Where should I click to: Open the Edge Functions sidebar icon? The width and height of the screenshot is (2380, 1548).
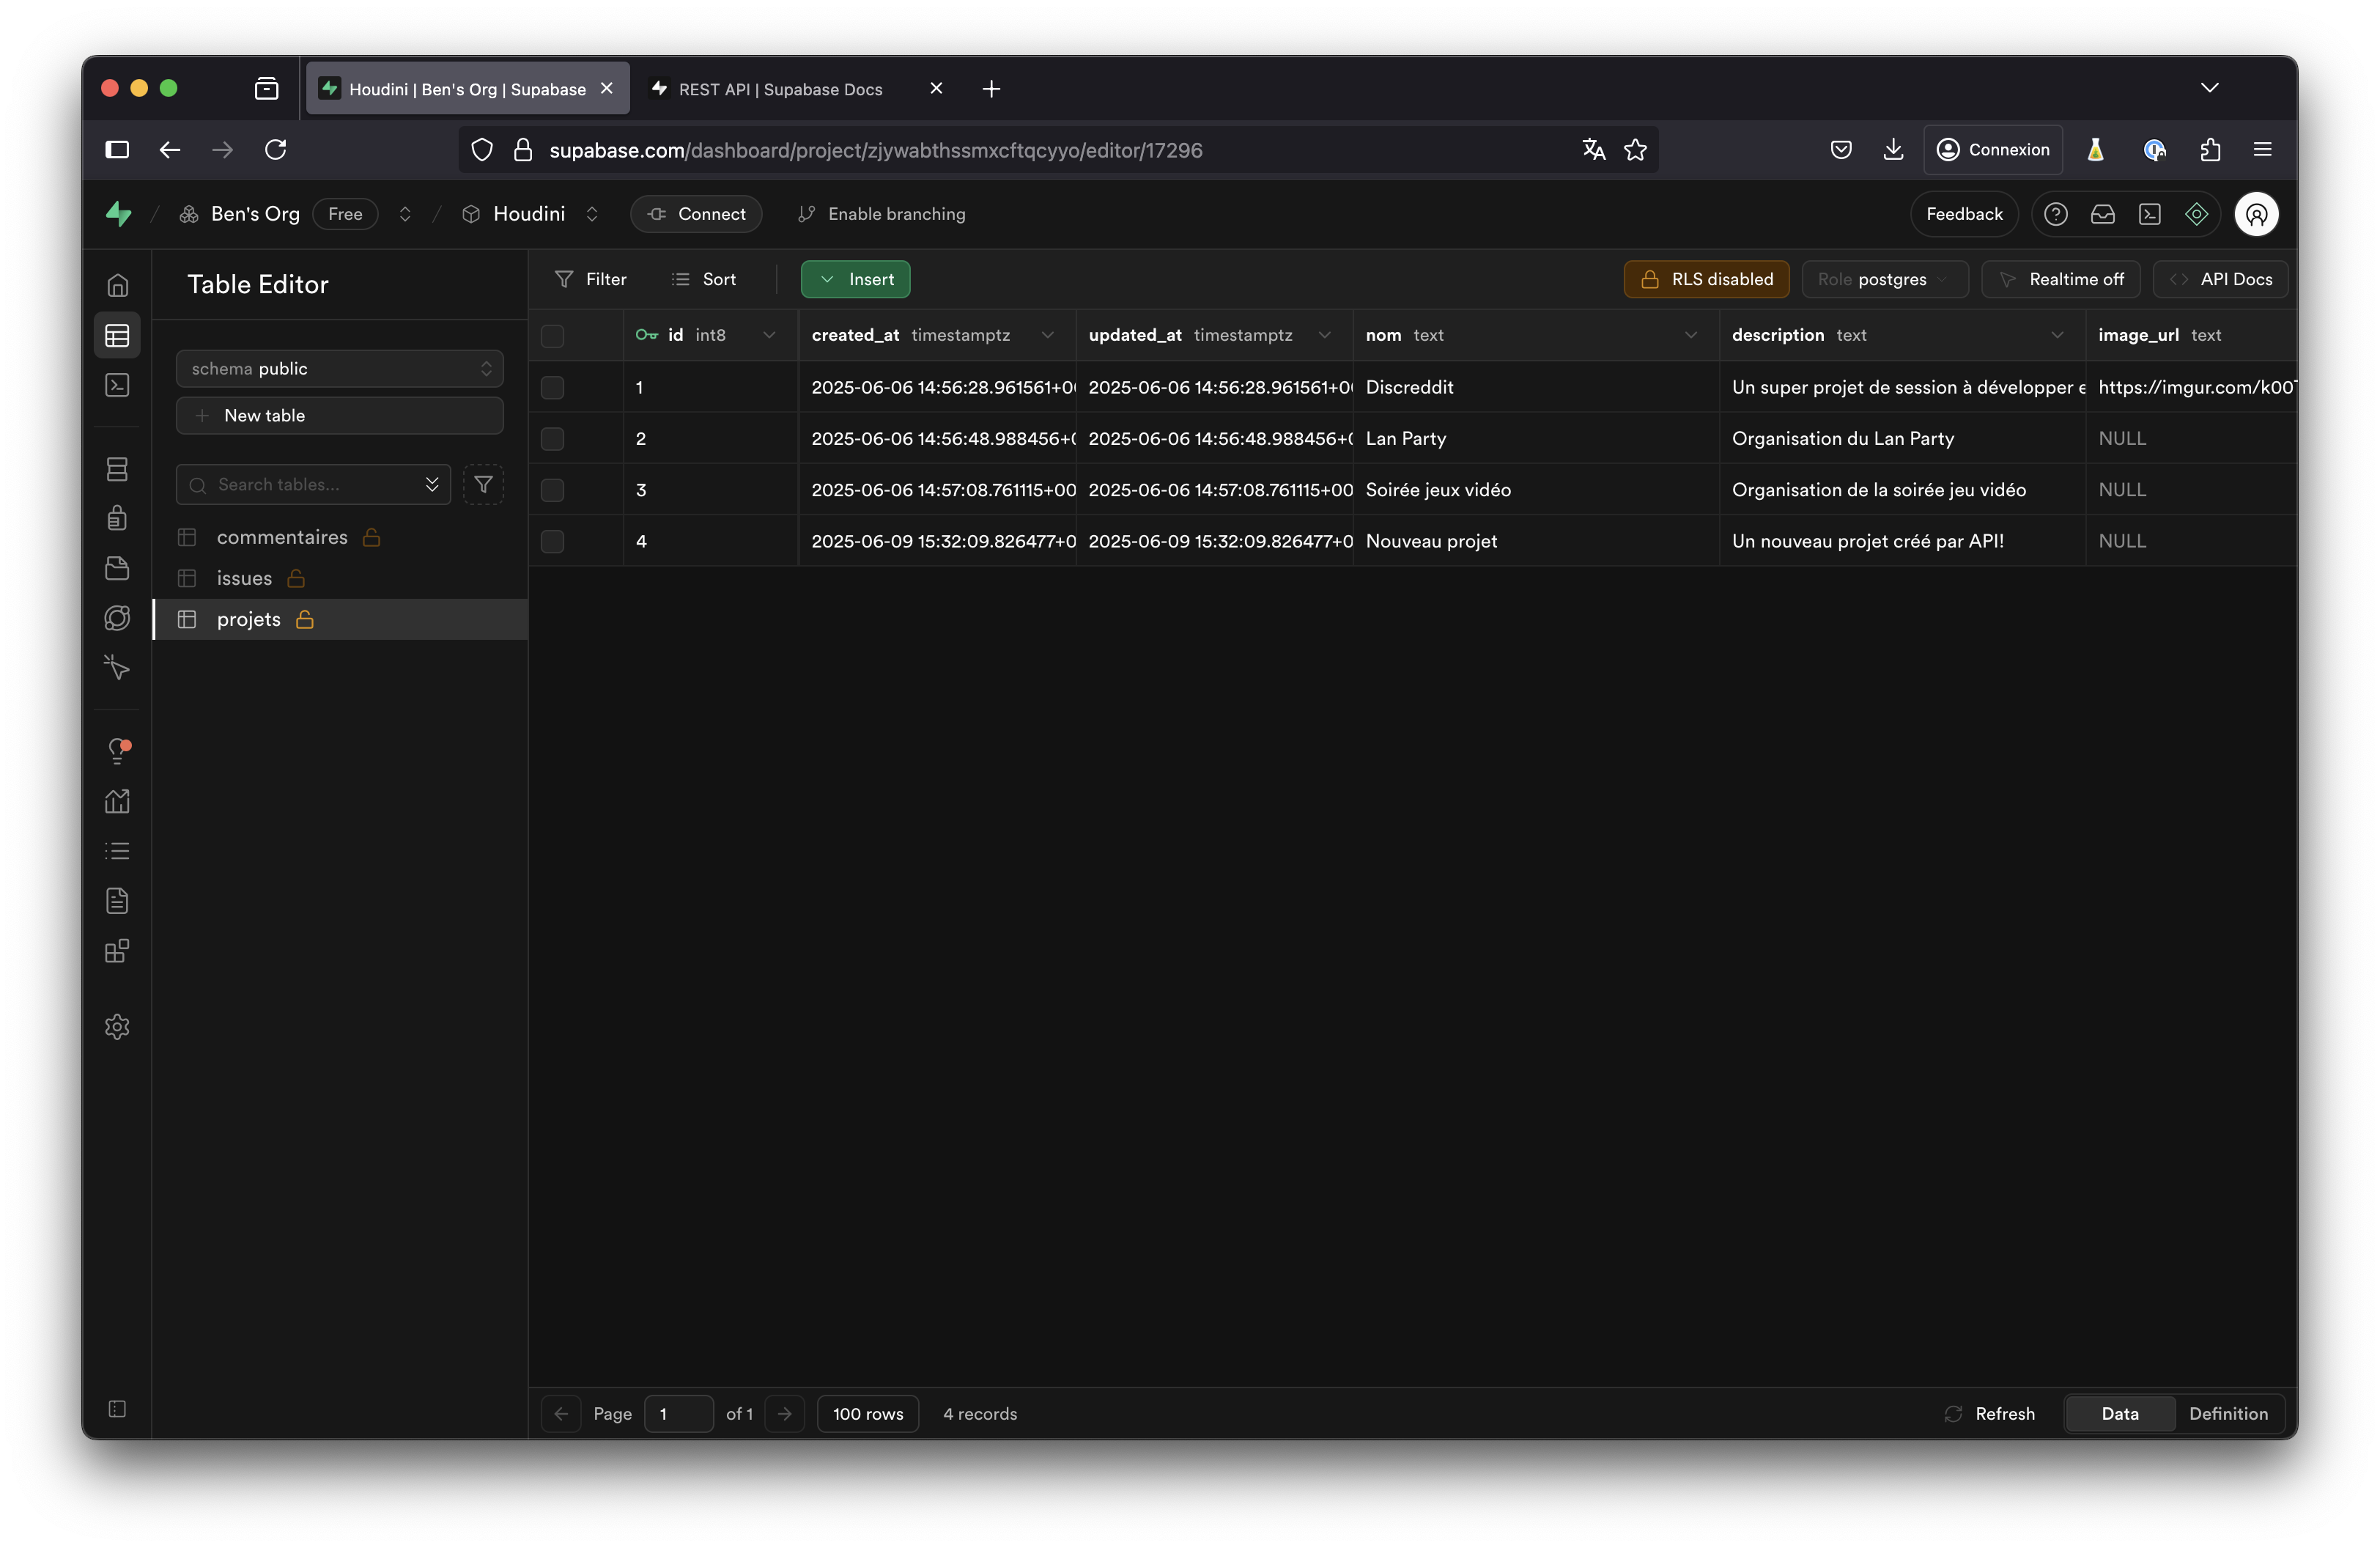pyautogui.click(x=117, y=618)
